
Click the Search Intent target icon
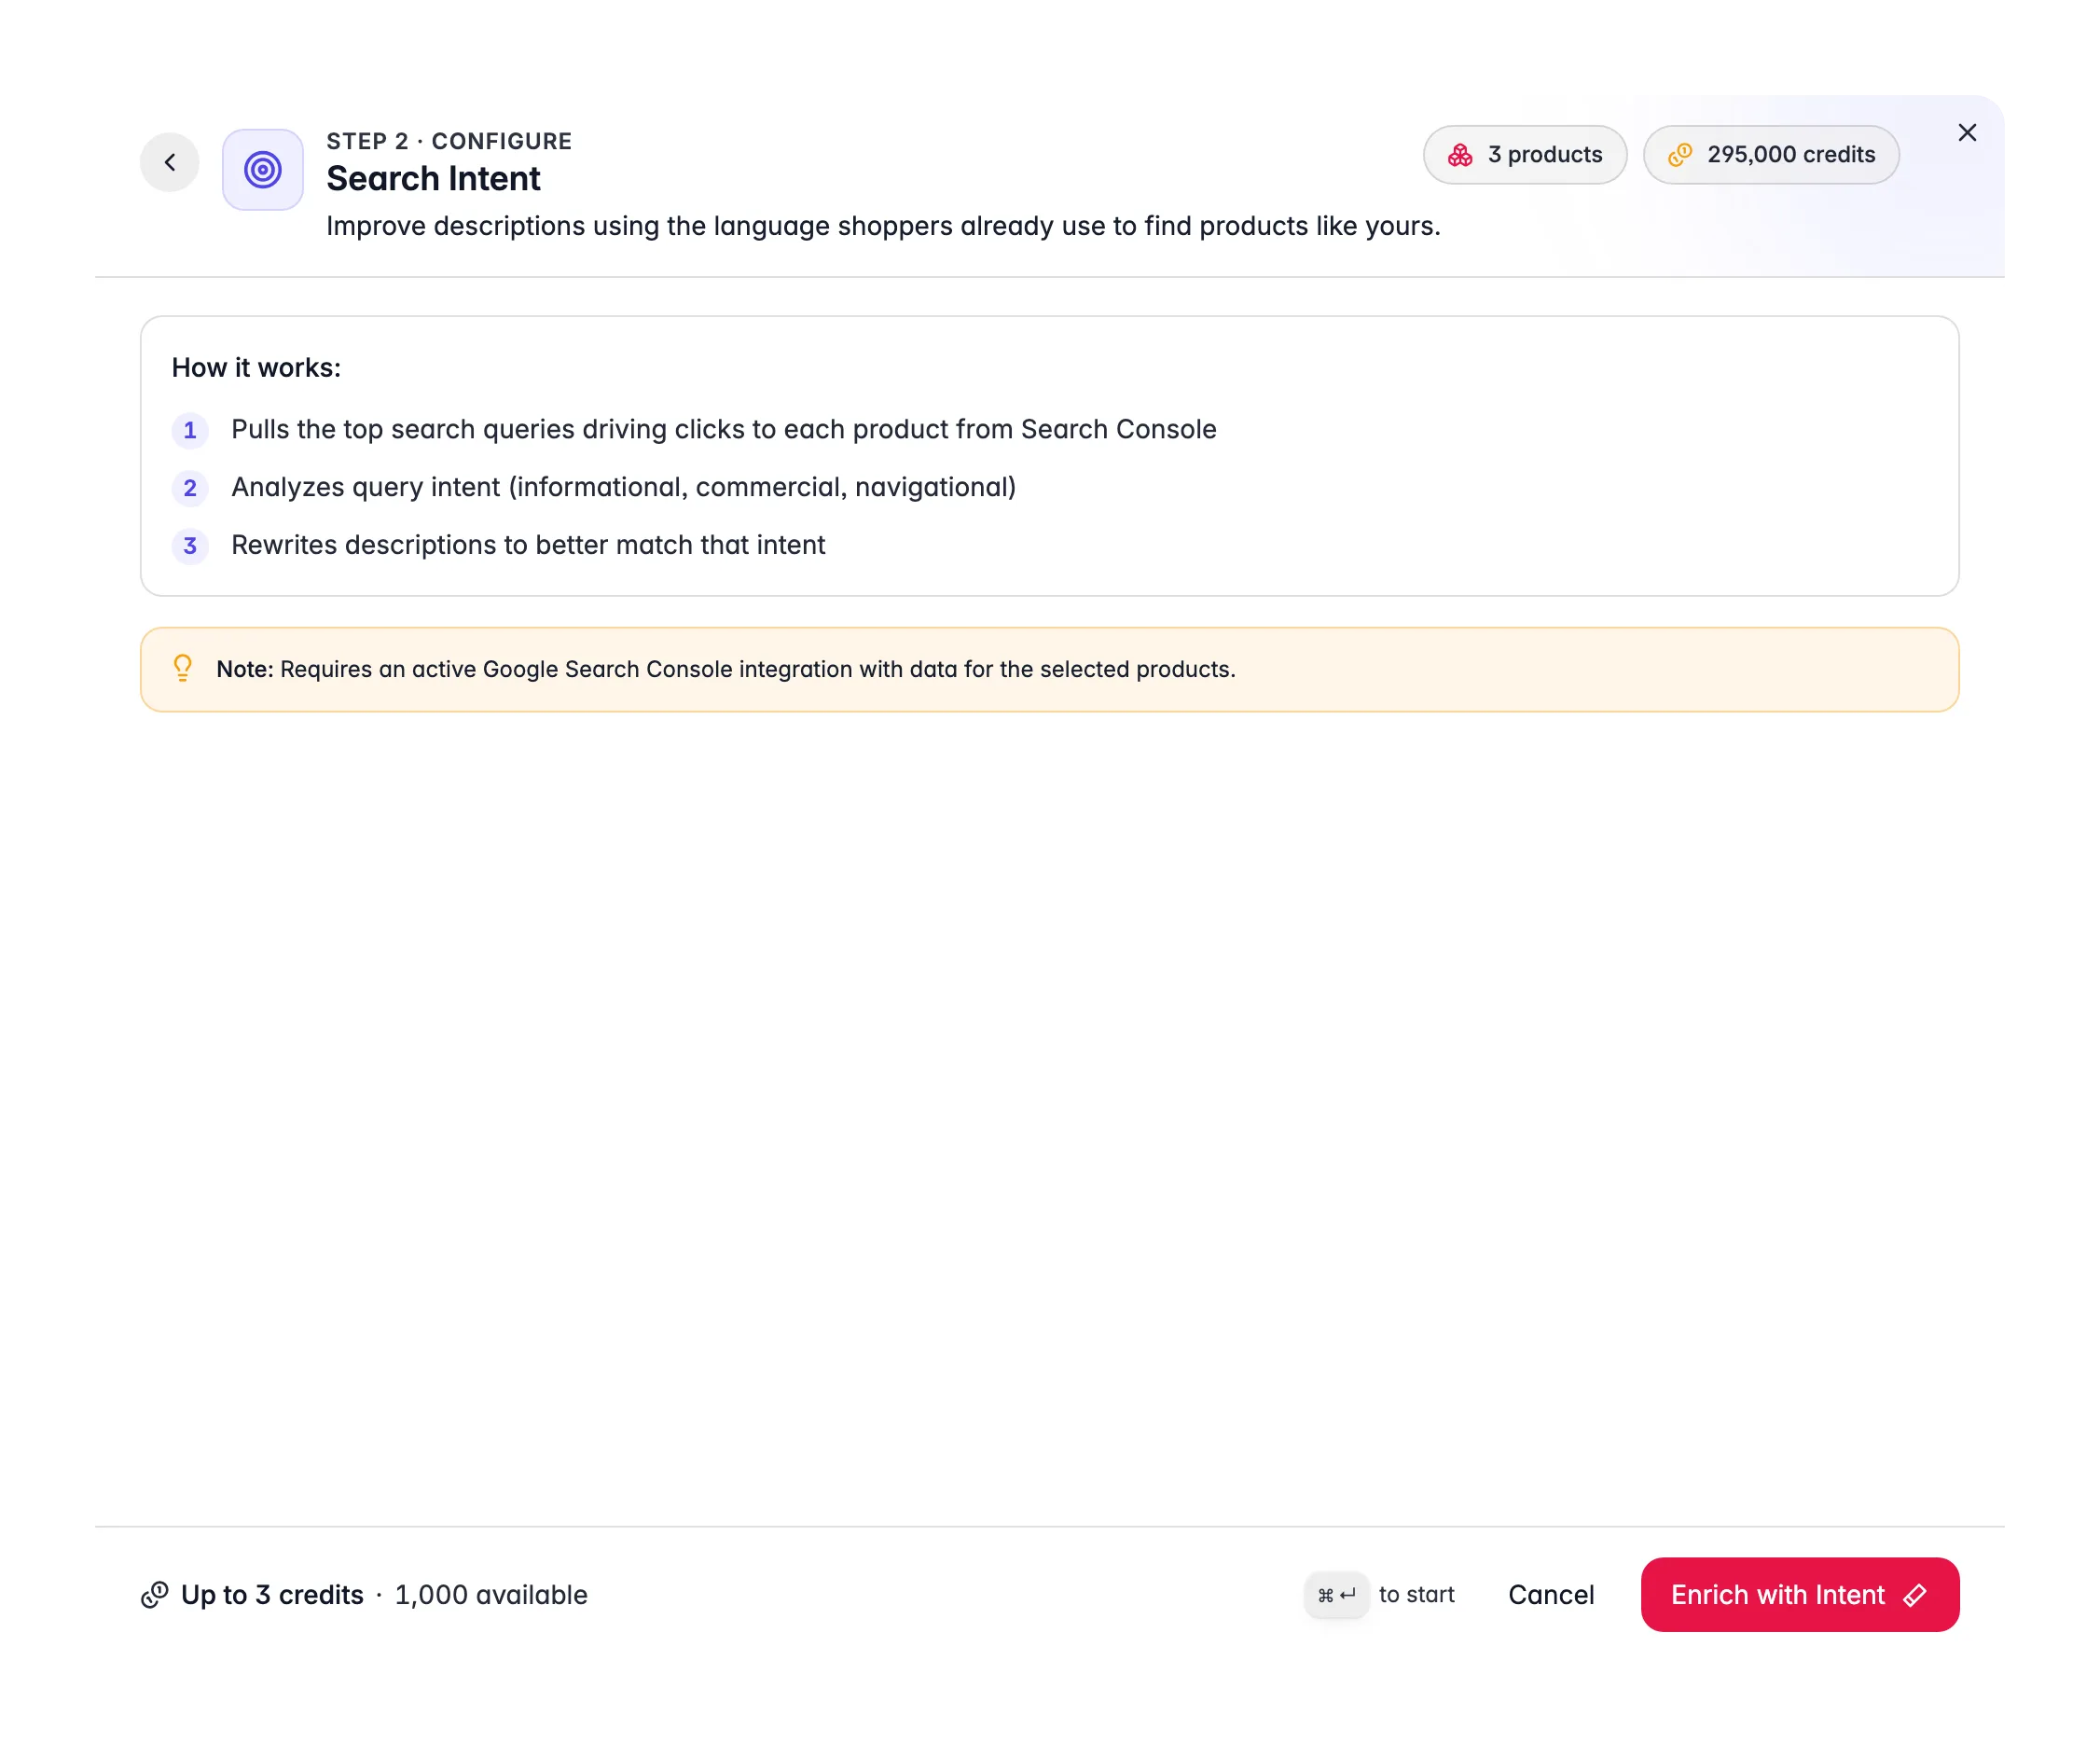click(263, 169)
